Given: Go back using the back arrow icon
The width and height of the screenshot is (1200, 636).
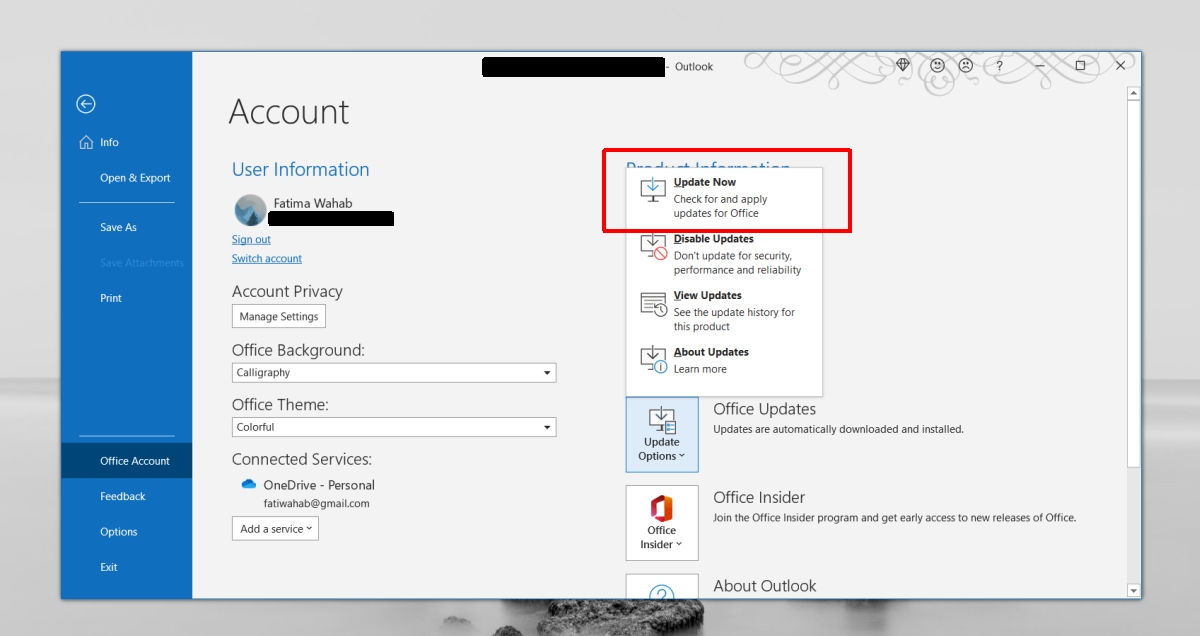Looking at the screenshot, I should [x=86, y=104].
